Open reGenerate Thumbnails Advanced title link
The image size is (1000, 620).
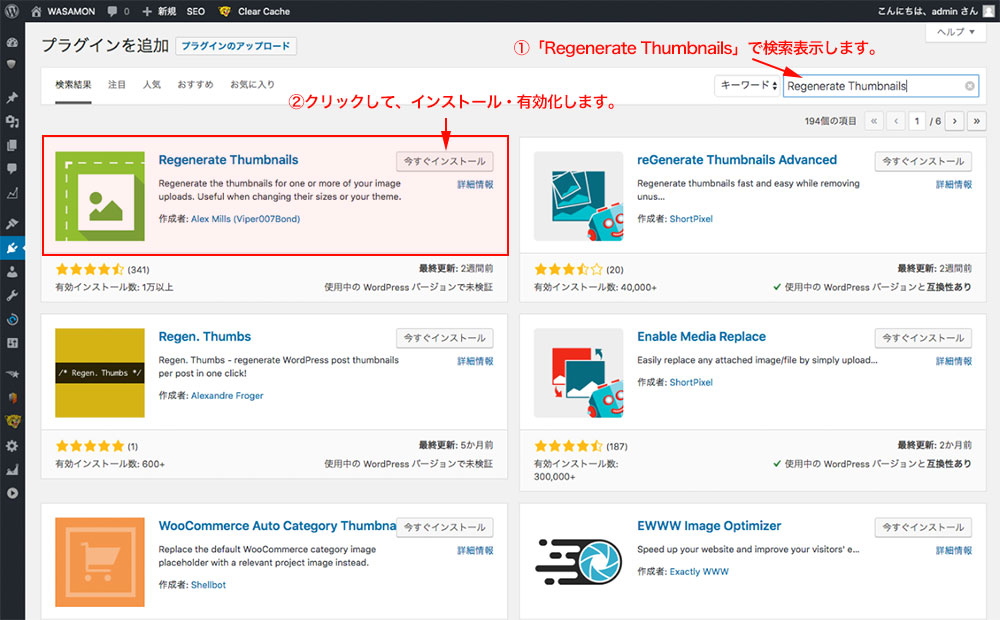[737, 160]
